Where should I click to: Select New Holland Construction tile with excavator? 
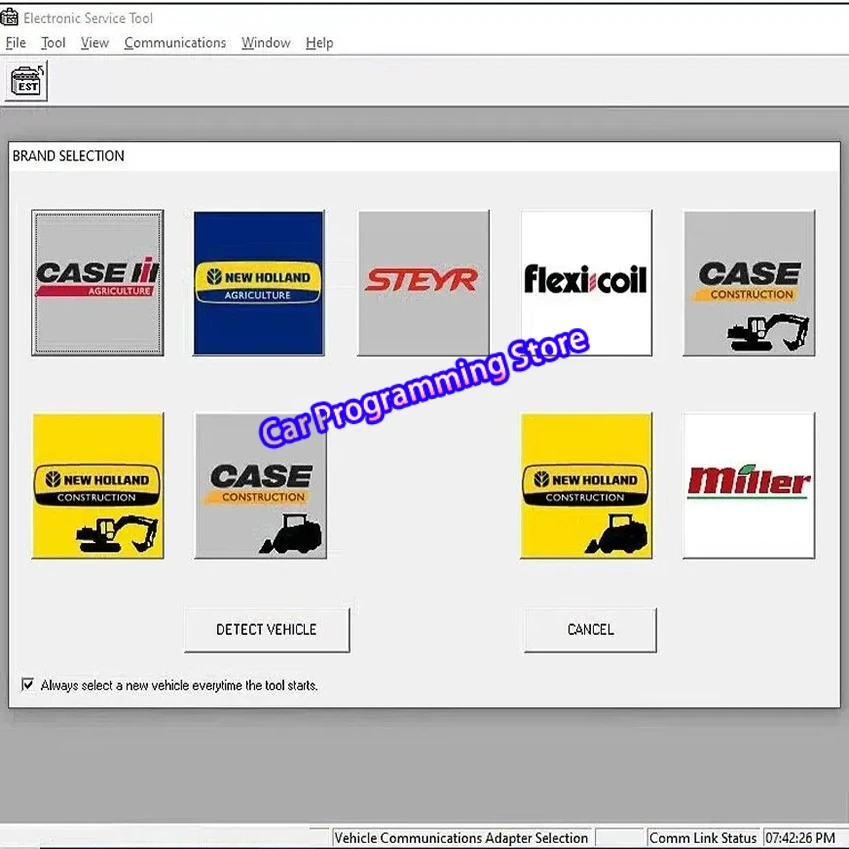coord(98,486)
